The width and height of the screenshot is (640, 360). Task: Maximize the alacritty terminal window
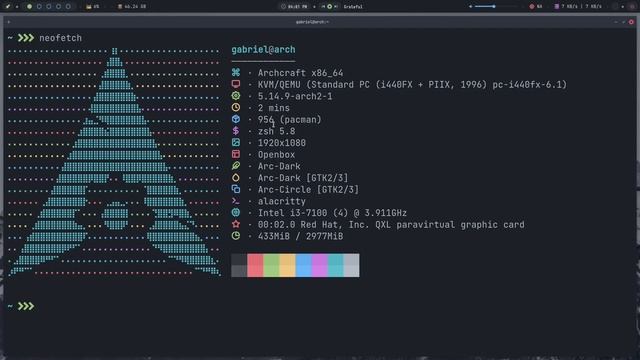point(624,22)
